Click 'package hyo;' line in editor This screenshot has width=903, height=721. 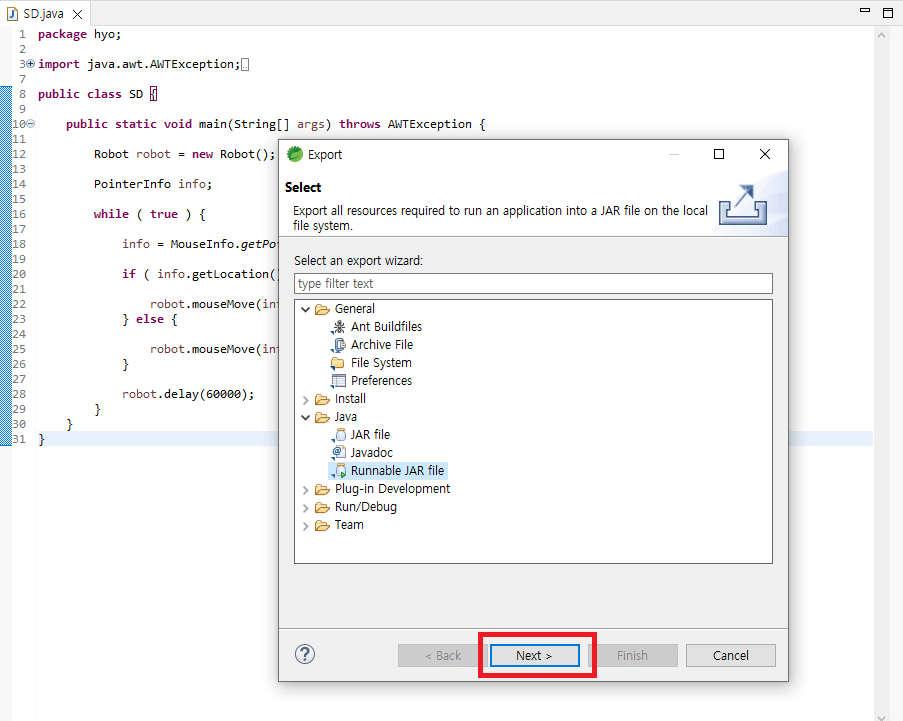(79, 34)
